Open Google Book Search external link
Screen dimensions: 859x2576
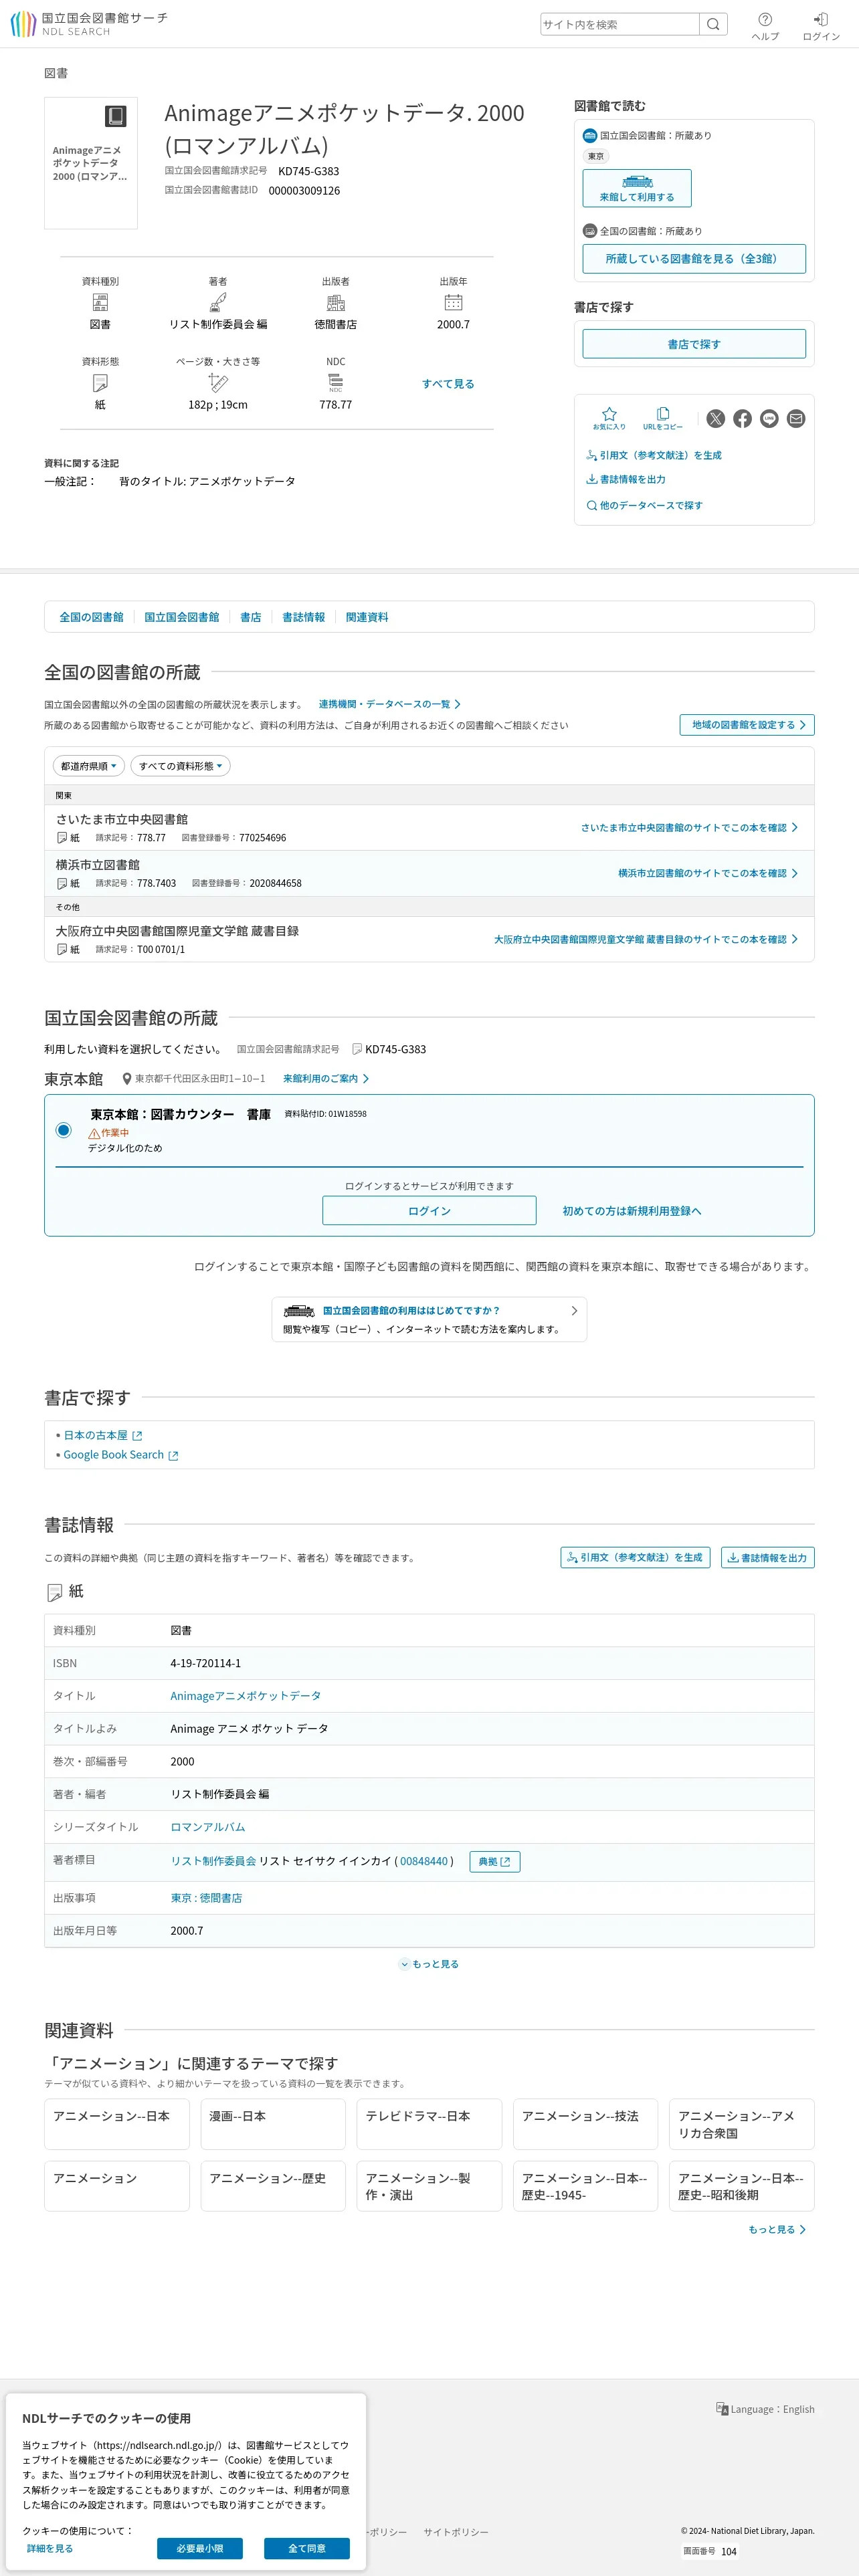point(121,1455)
